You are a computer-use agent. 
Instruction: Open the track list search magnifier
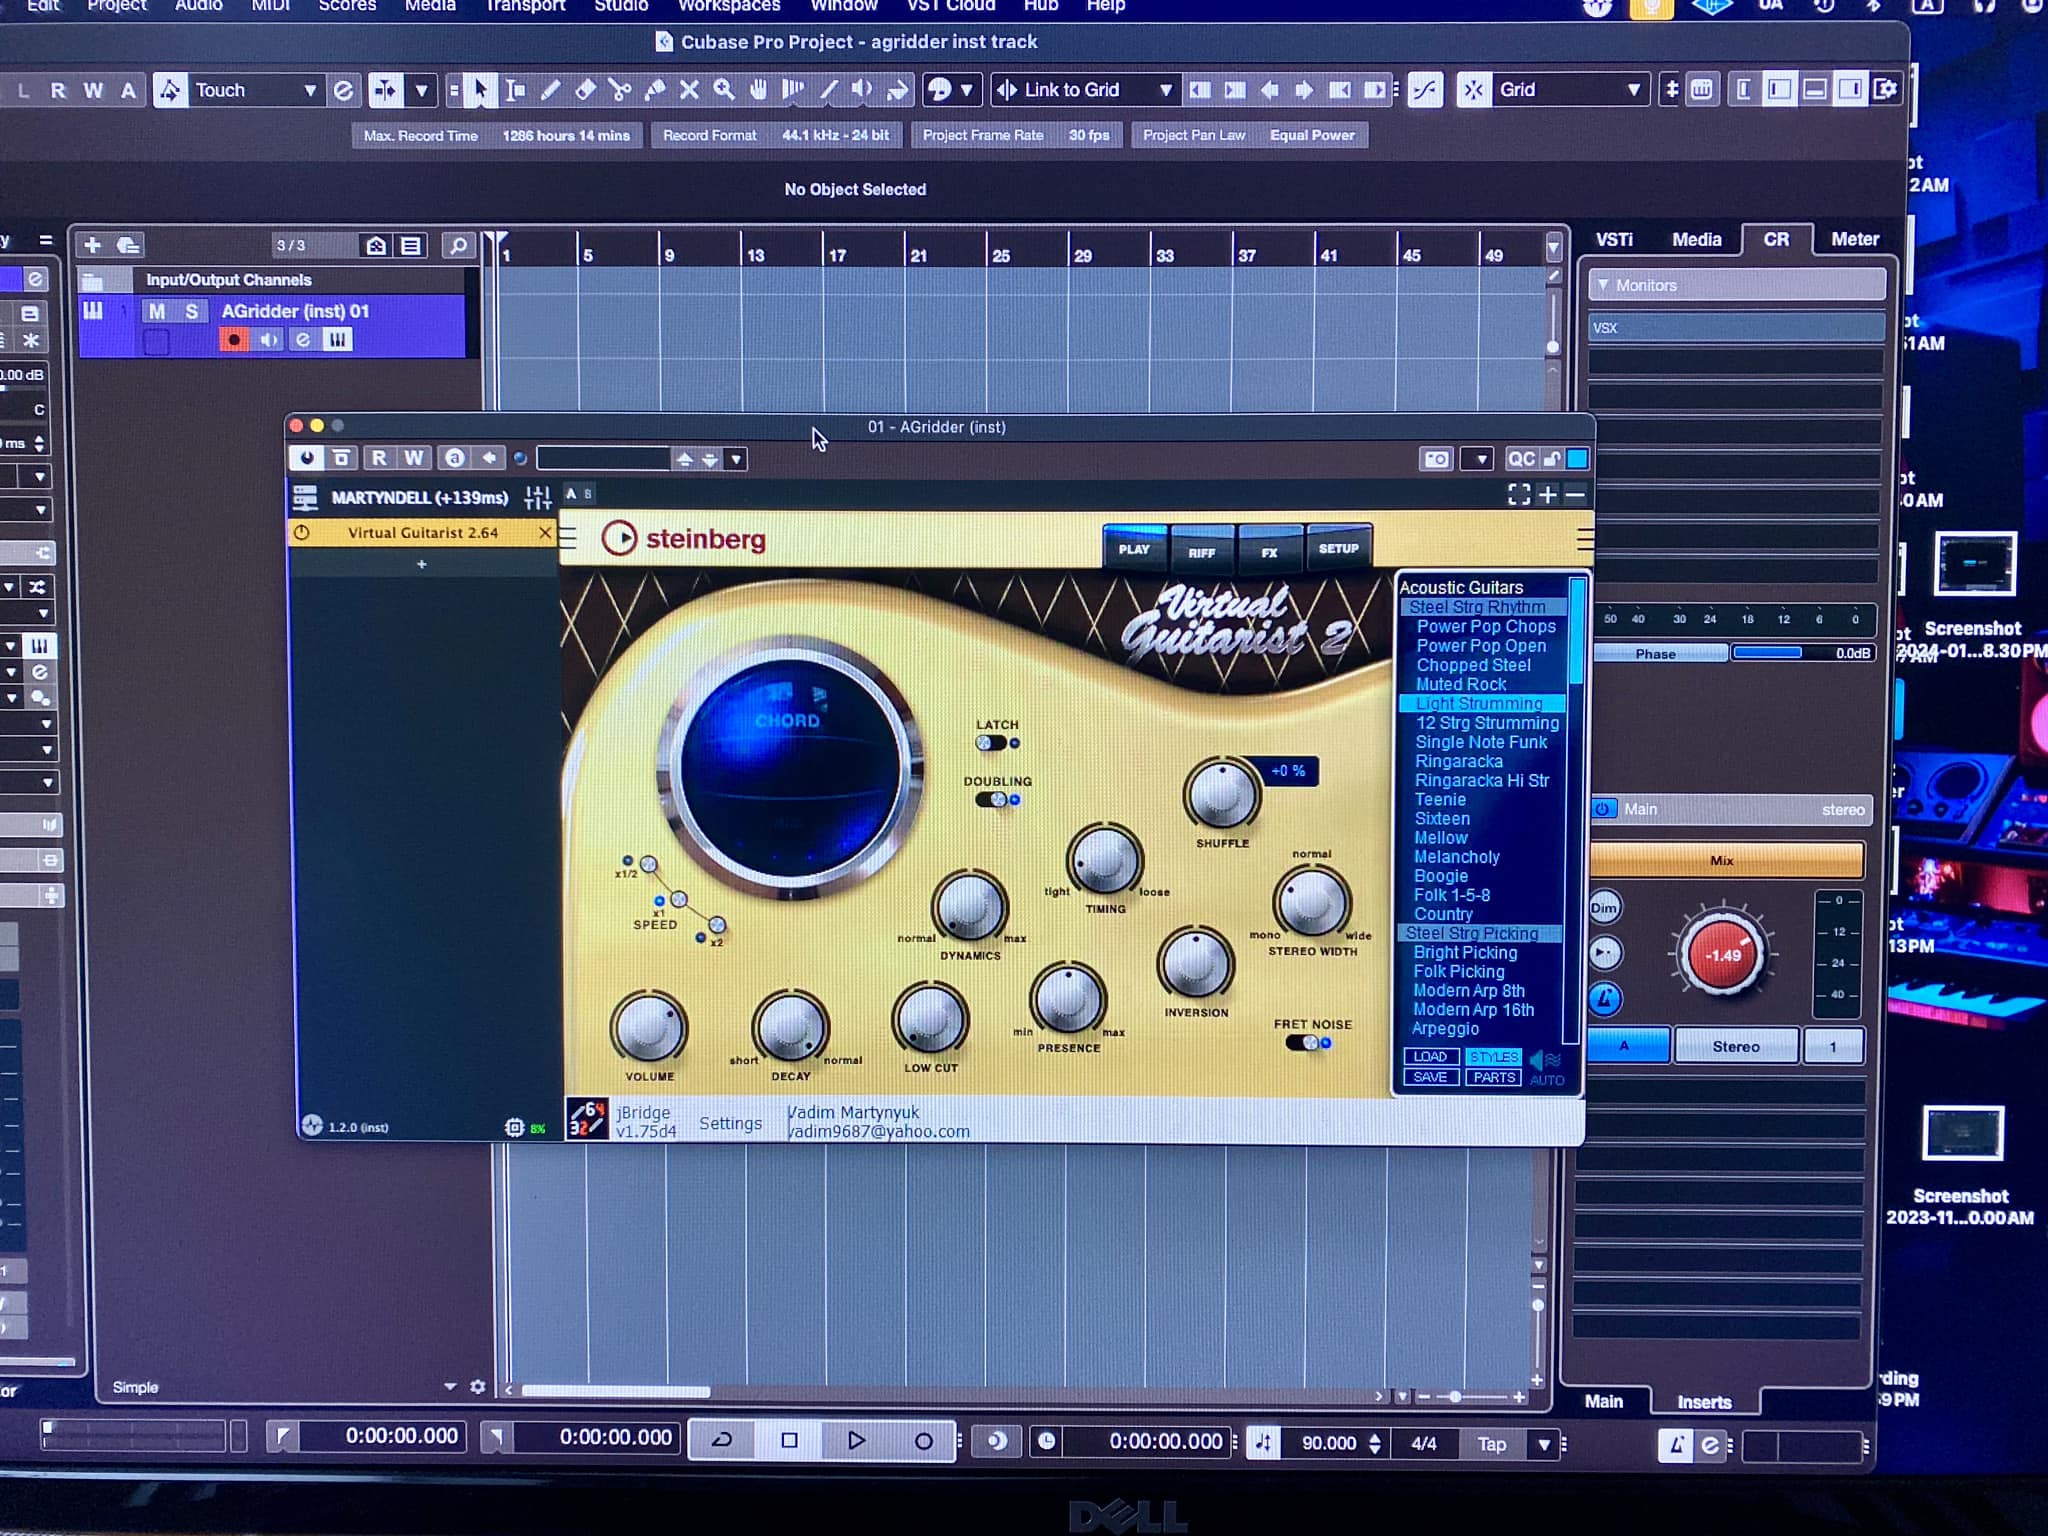[x=458, y=245]
